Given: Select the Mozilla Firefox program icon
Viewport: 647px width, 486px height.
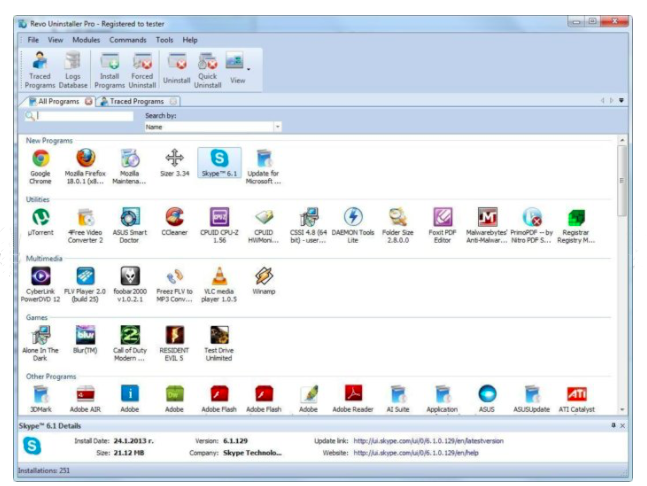Looking at the screenshot, I should pyautogui.click(x=86, y=164).
